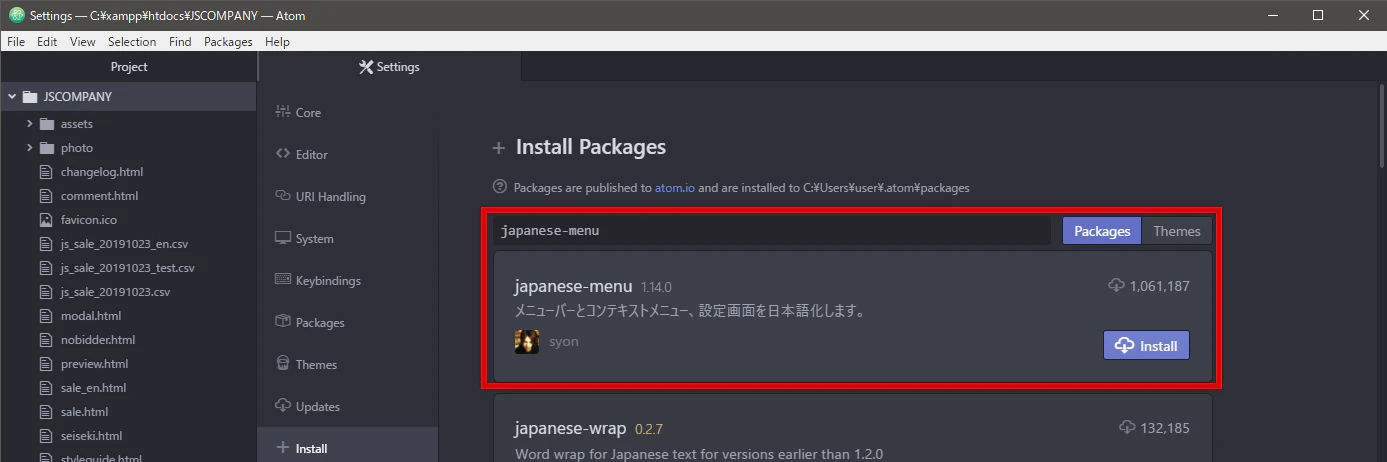Viewport: 1387px width, 462px height.
Task: Expand the photo folder
Action: click(30, 148)
